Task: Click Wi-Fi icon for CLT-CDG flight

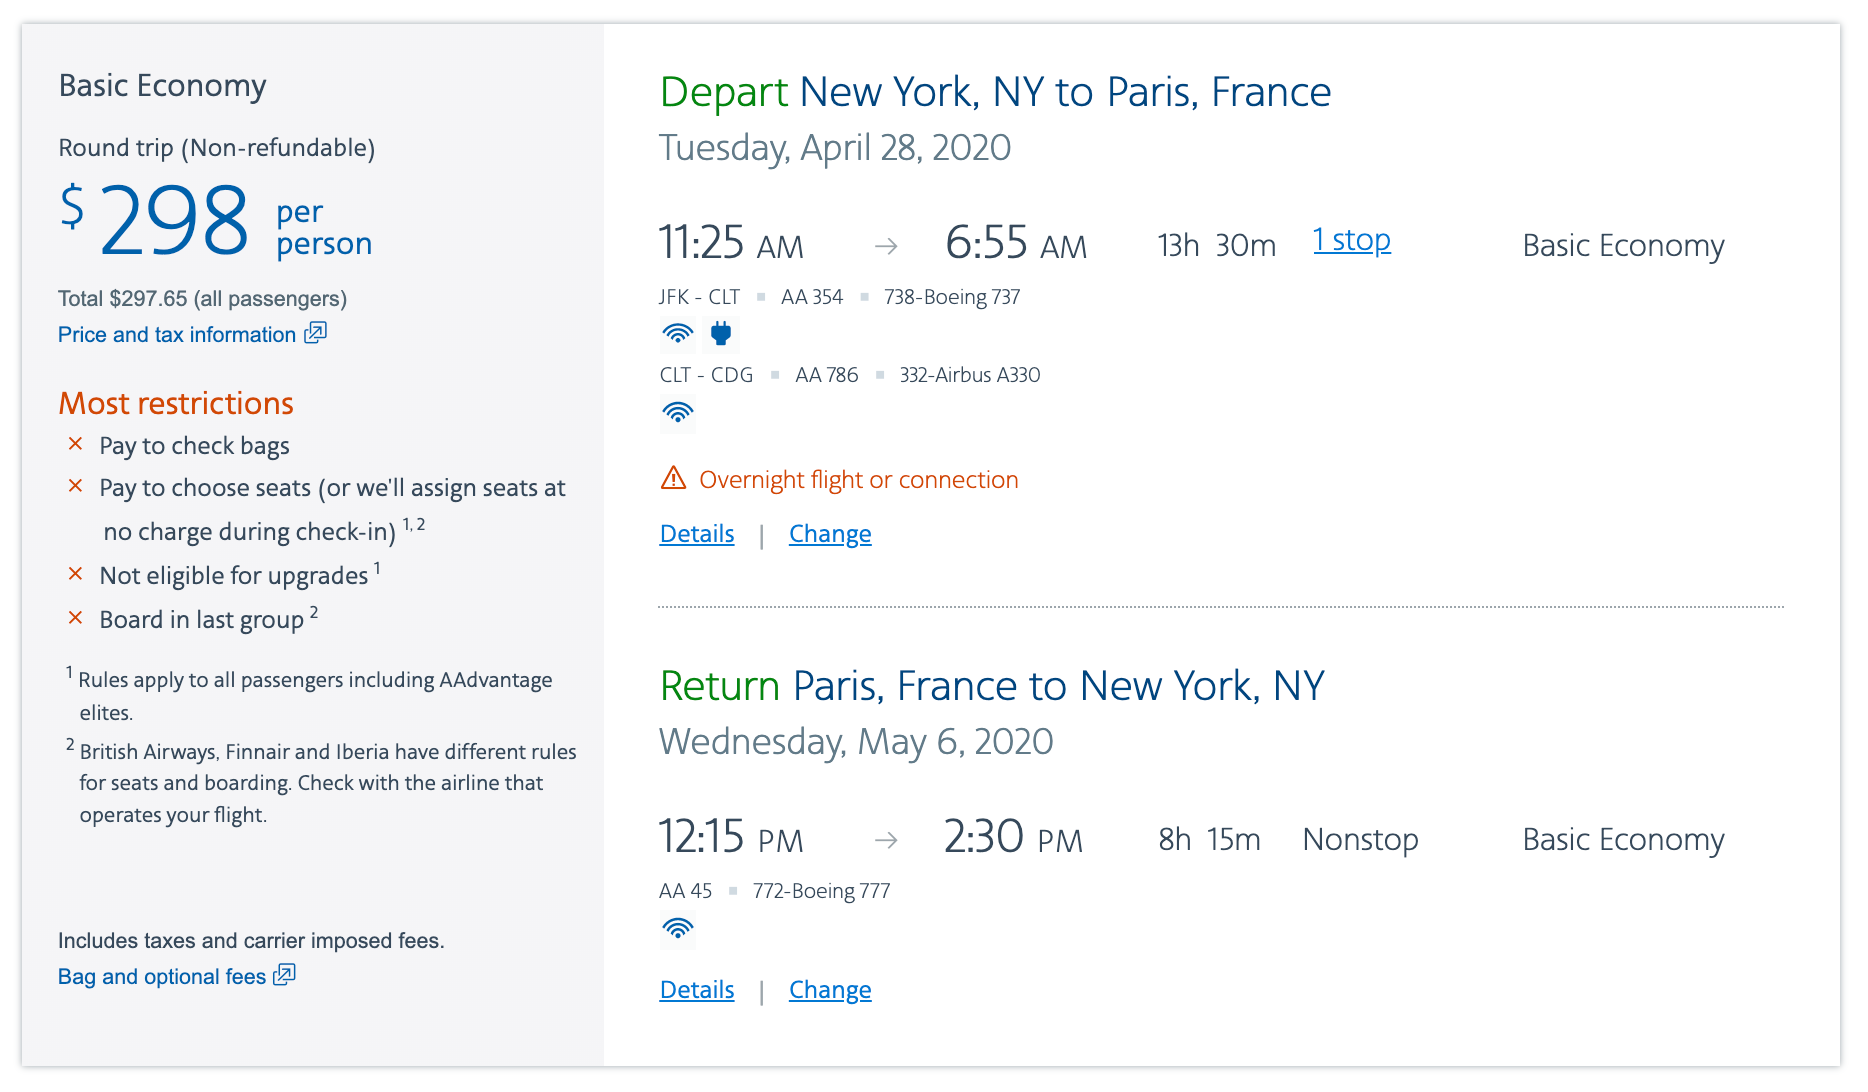Action: [x=678, y=412]
